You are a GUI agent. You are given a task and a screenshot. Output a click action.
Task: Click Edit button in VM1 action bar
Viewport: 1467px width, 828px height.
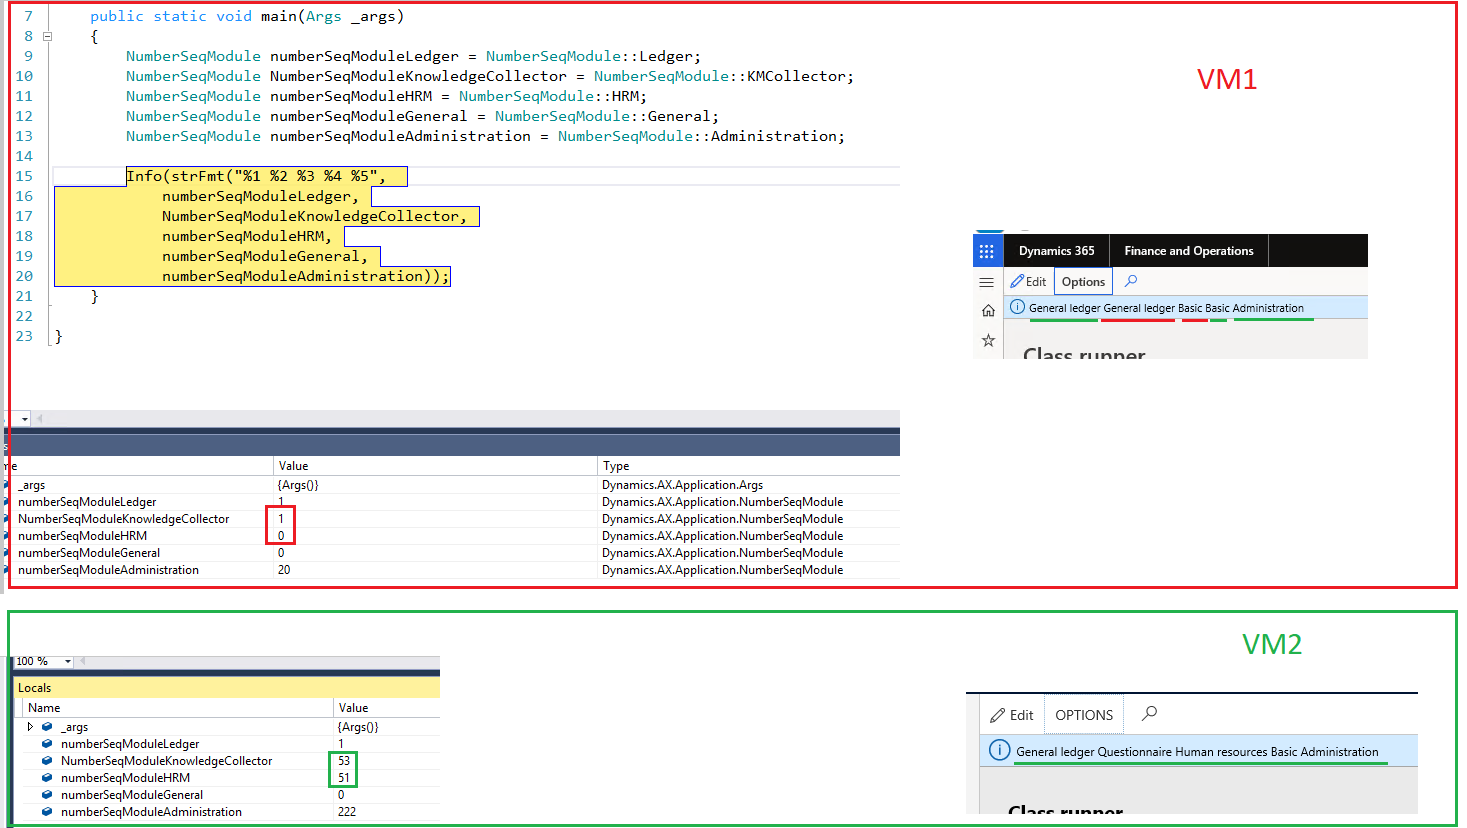pyautogui.click(x=1028, y=282)
